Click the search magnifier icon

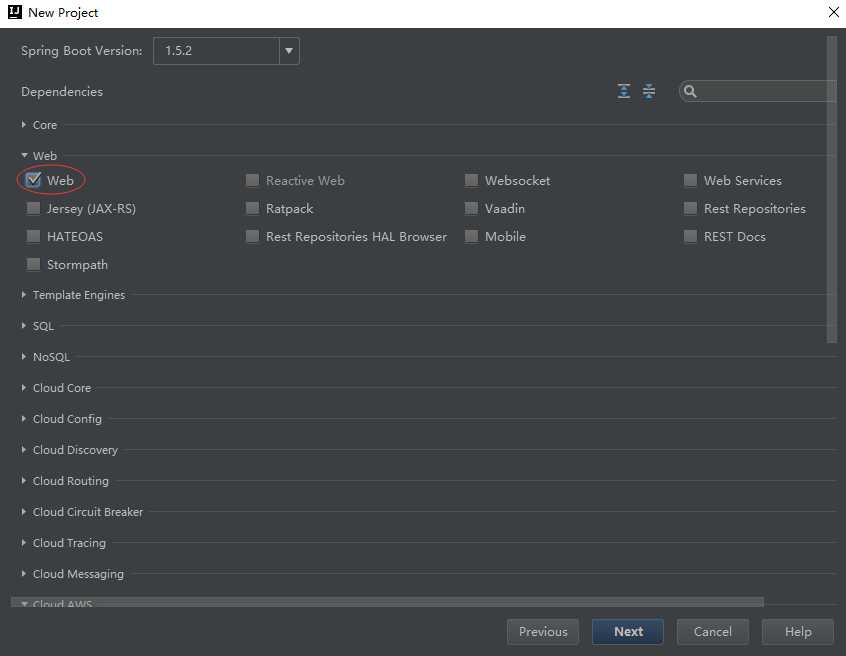tap(690, 92)
